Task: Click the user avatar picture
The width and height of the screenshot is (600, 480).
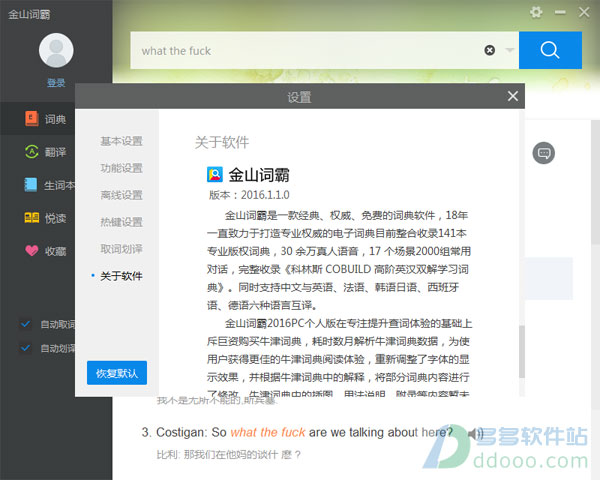Action: pyautogui.click(x=56, y=50)
